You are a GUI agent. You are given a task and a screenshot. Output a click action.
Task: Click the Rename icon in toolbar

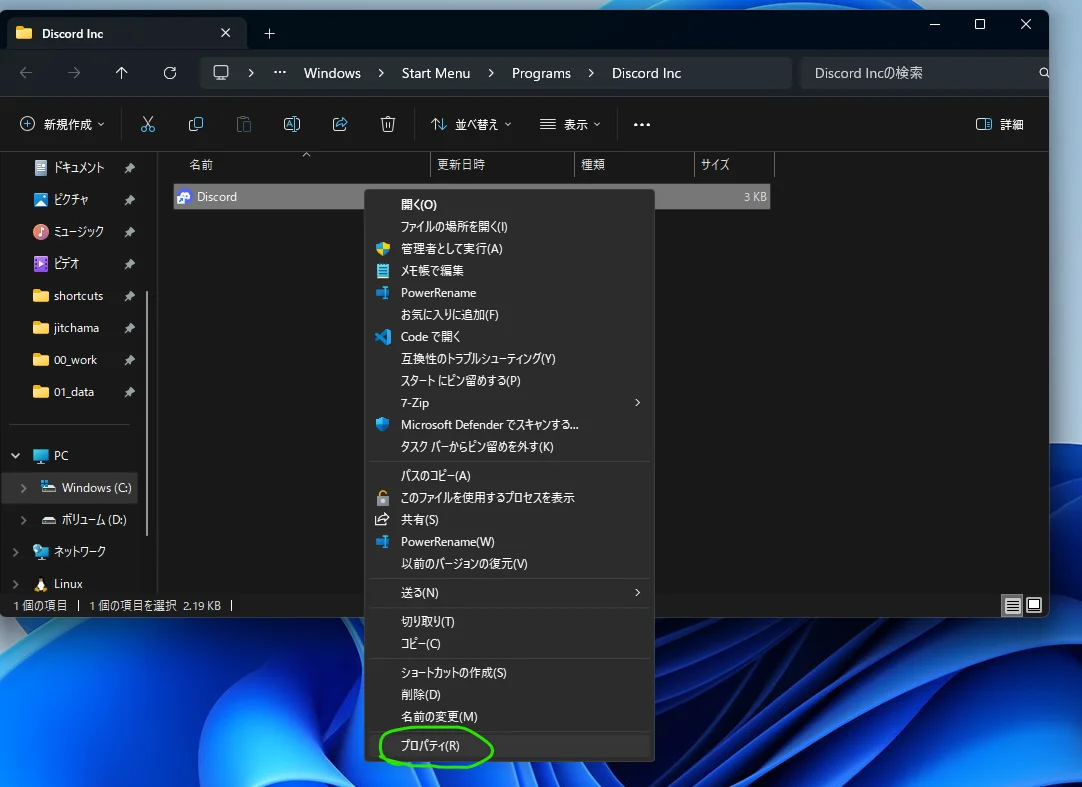click(x=292, y=124)
